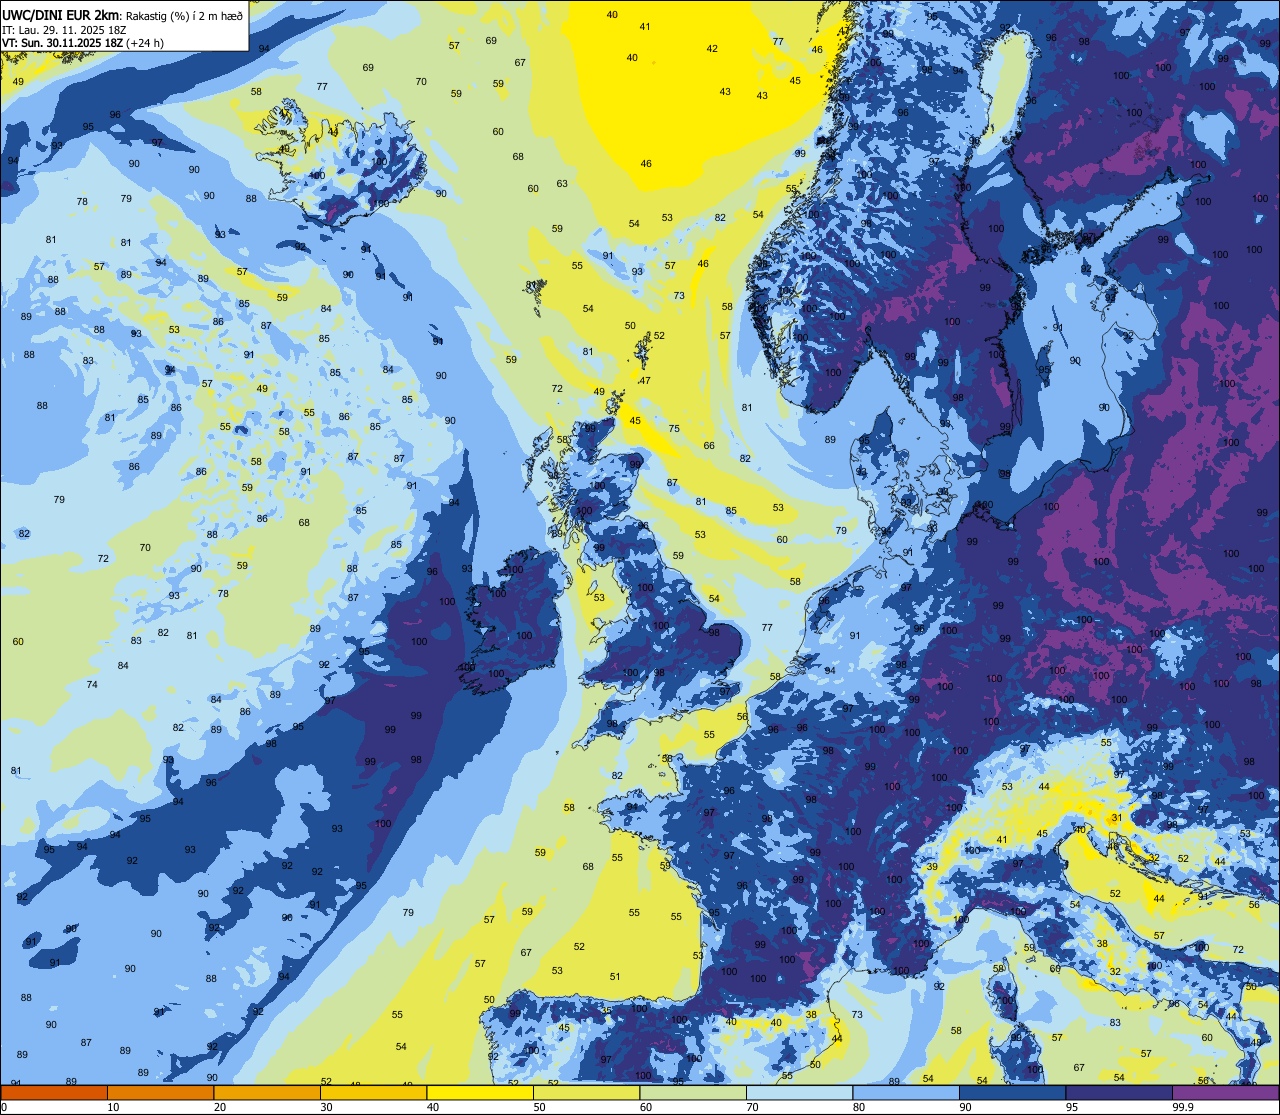Click the 20–30 light orange legend swatch
1280x1115 pixels.
[267, 1092]
